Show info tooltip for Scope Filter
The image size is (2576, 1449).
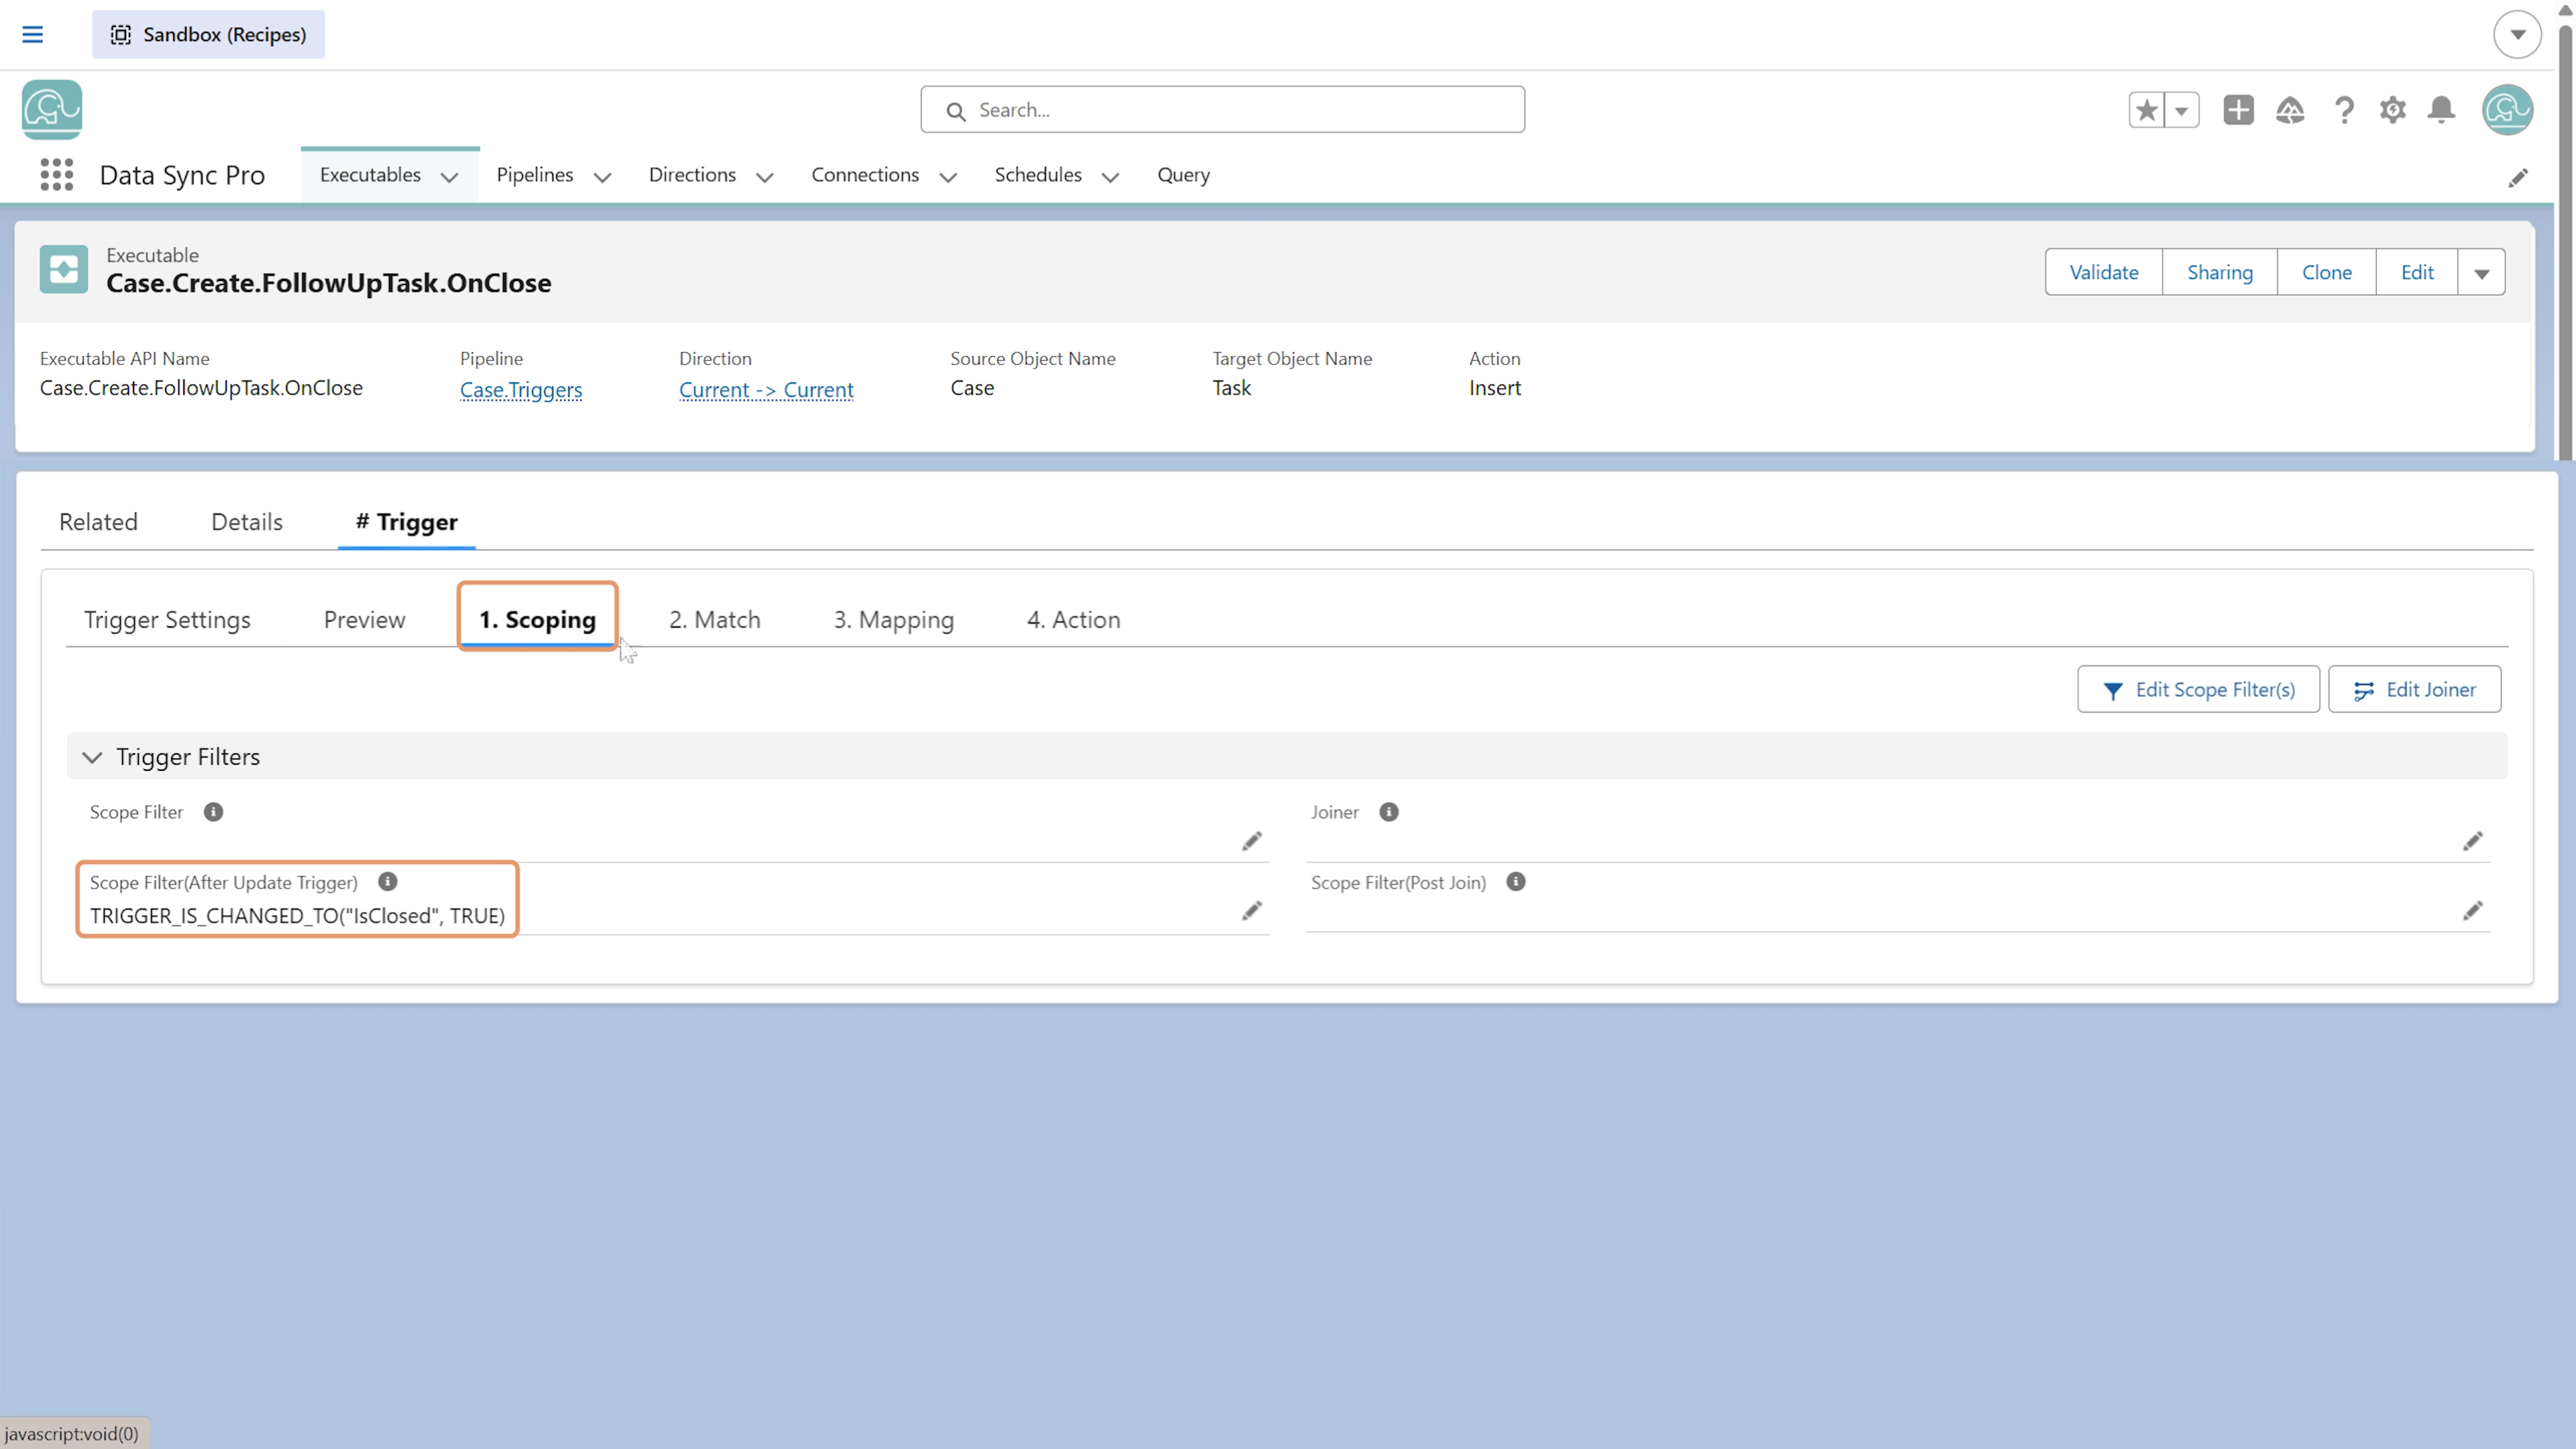pyautogui.click(x=213, y=812)
